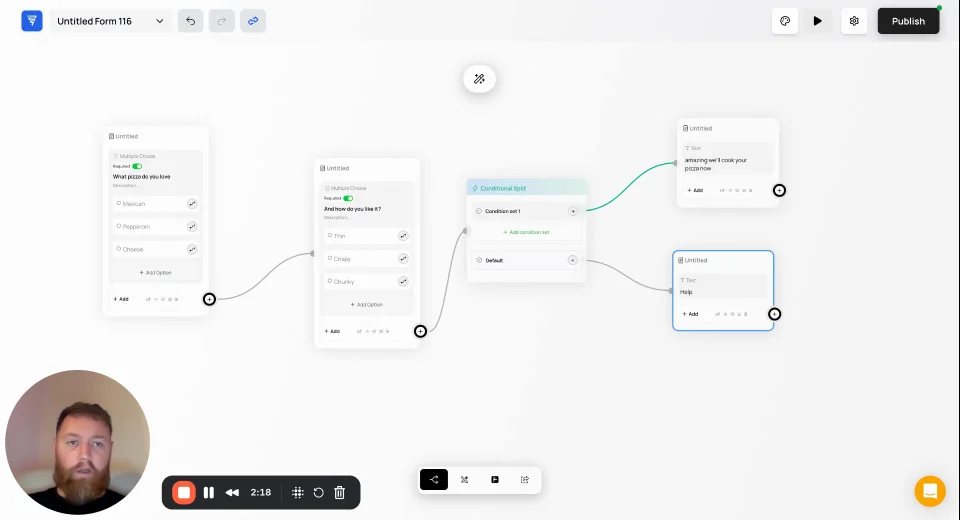The image size is (960, 520).
Task: Click the share icon in bottom toolbar
Action: [x=525, y=480]
